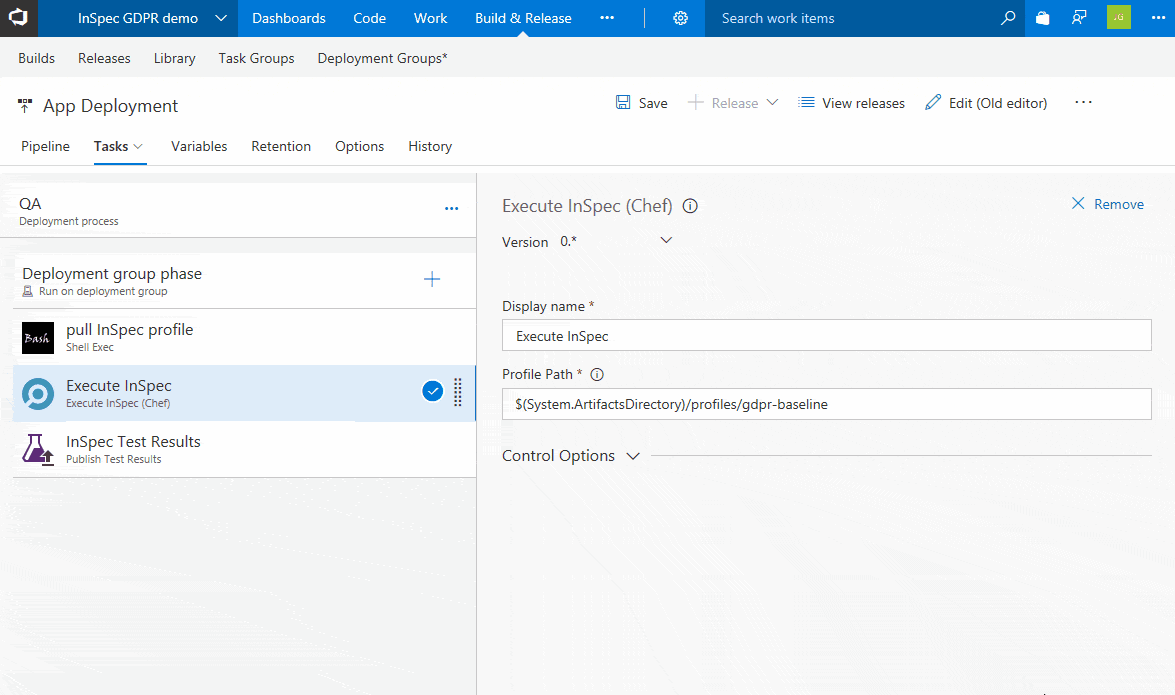Click Remove to delete the task
This screenshot has height=695, width=1175.
coord(1107,204)
